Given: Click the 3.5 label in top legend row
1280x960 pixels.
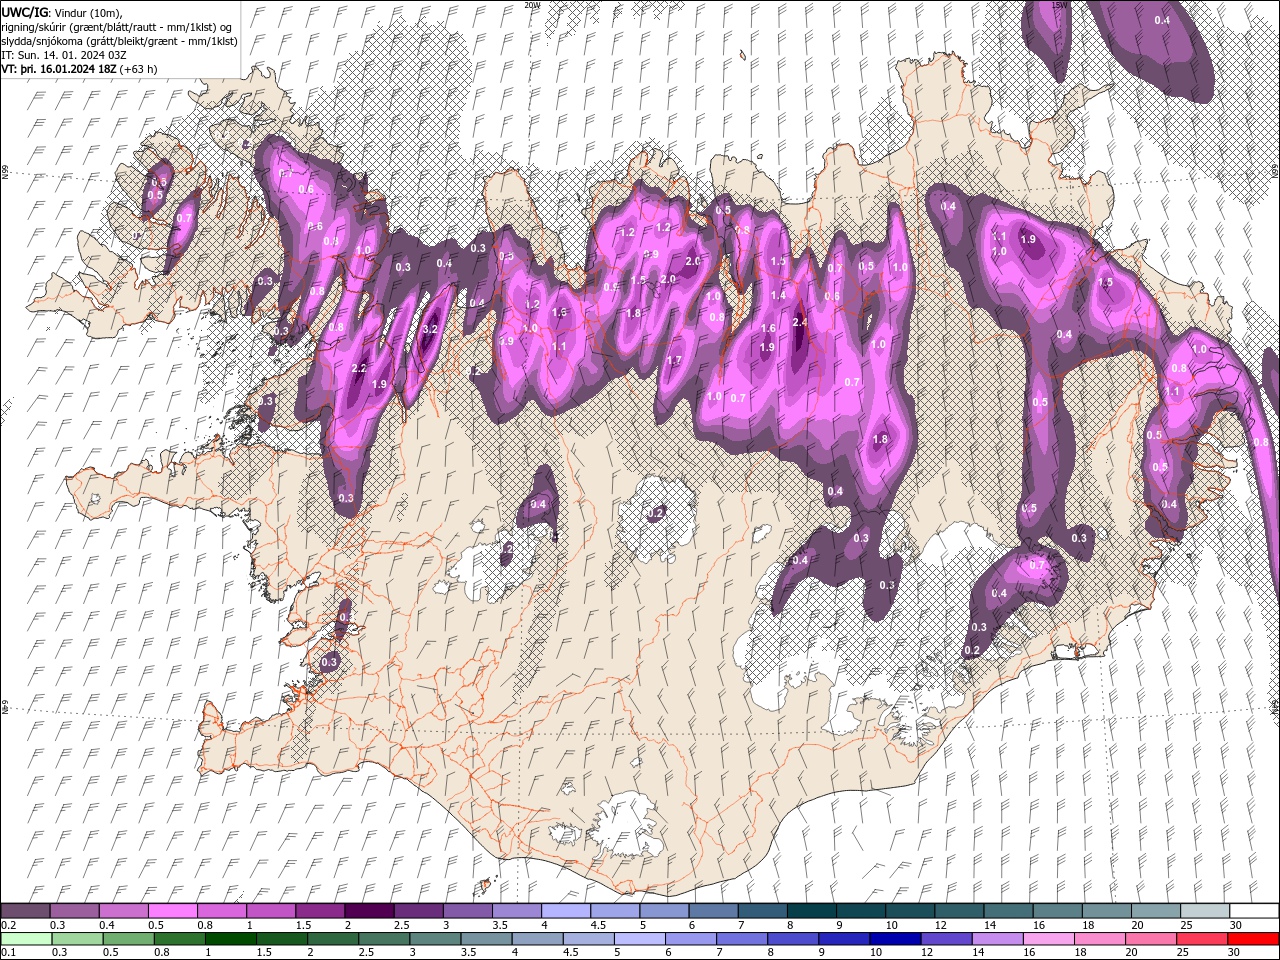Looking at the screenshot, I should point(499,925).
